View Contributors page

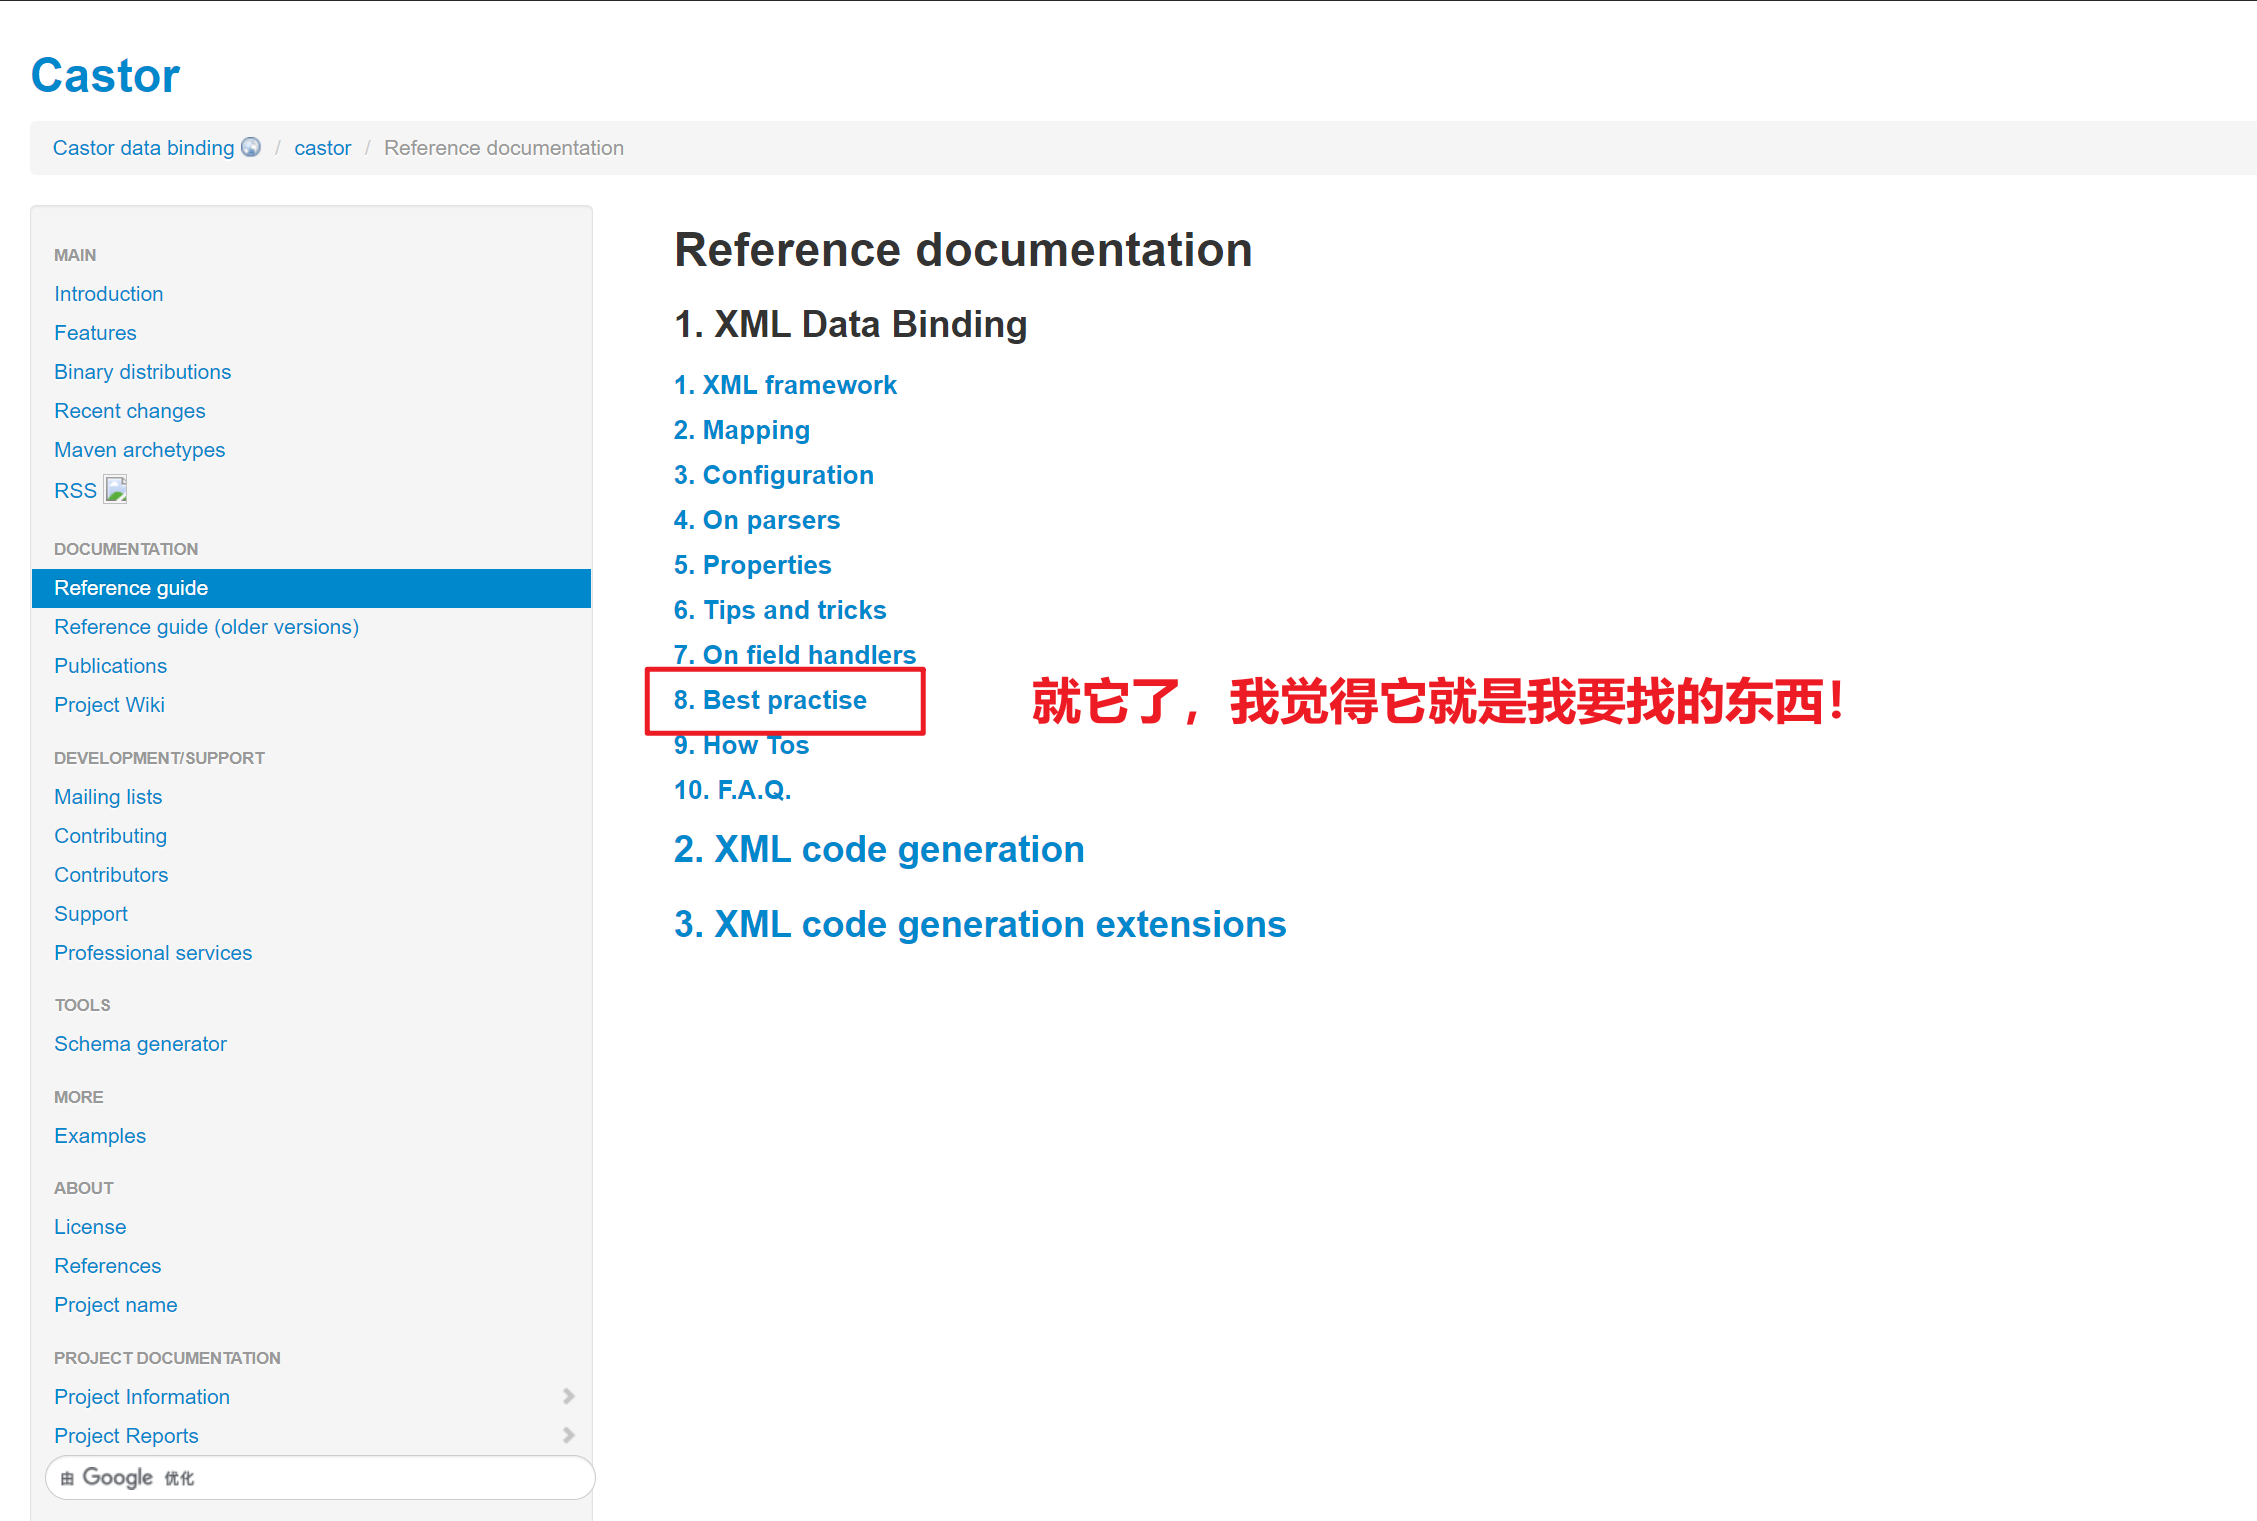click(111, 875)
